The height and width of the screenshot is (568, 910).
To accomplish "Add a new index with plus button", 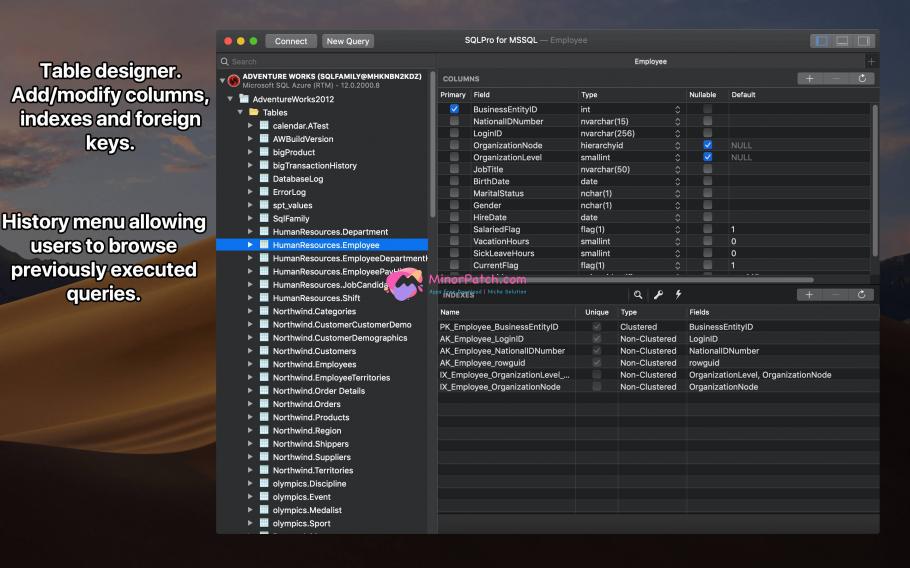I will point(809,295).
